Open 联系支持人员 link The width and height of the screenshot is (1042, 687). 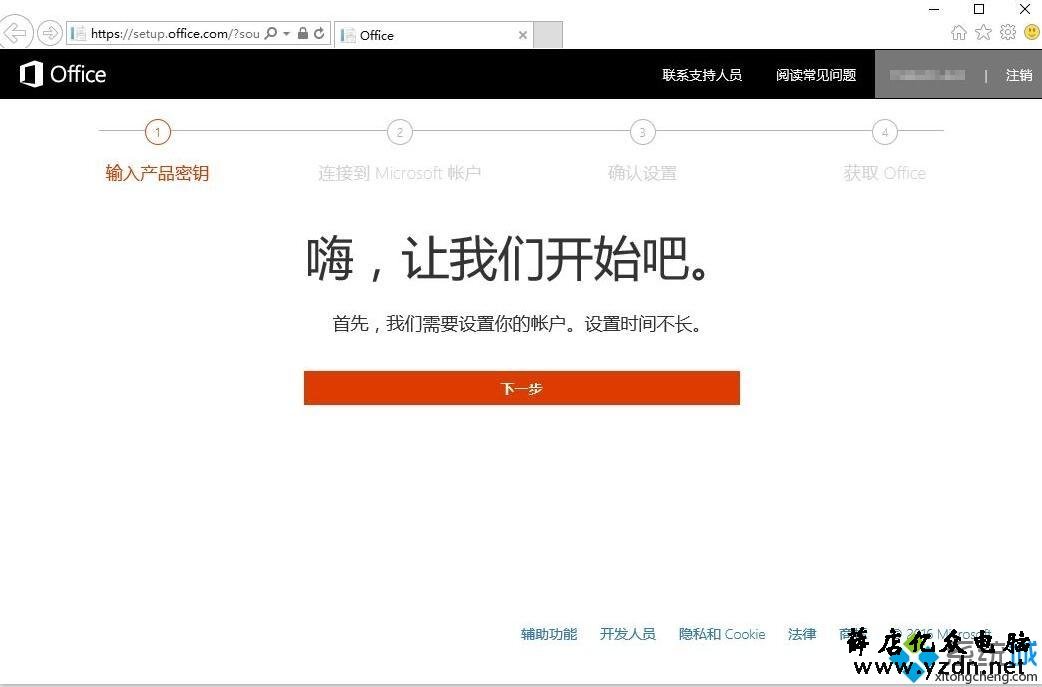tap(702, 75)
